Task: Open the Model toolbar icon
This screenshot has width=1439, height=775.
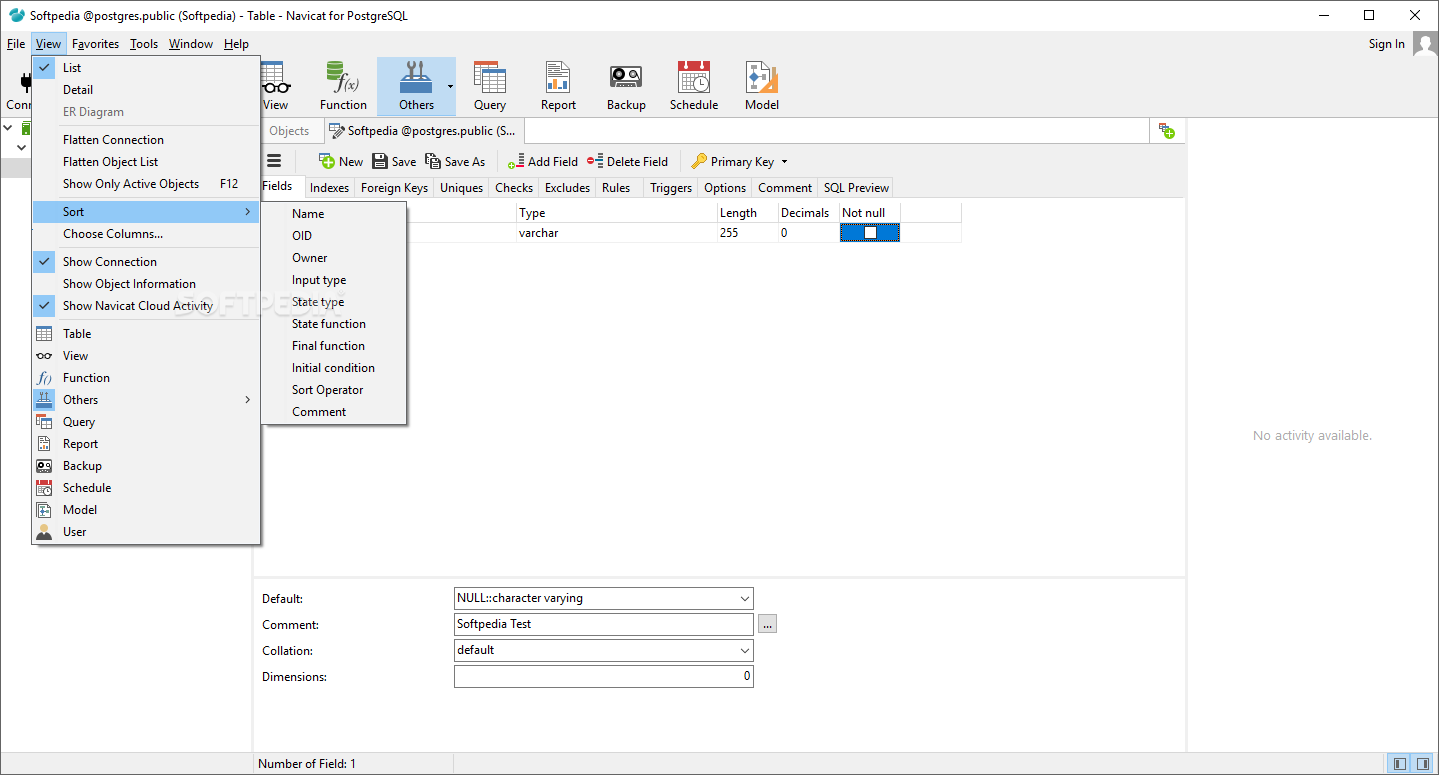Action: point(762,86)
